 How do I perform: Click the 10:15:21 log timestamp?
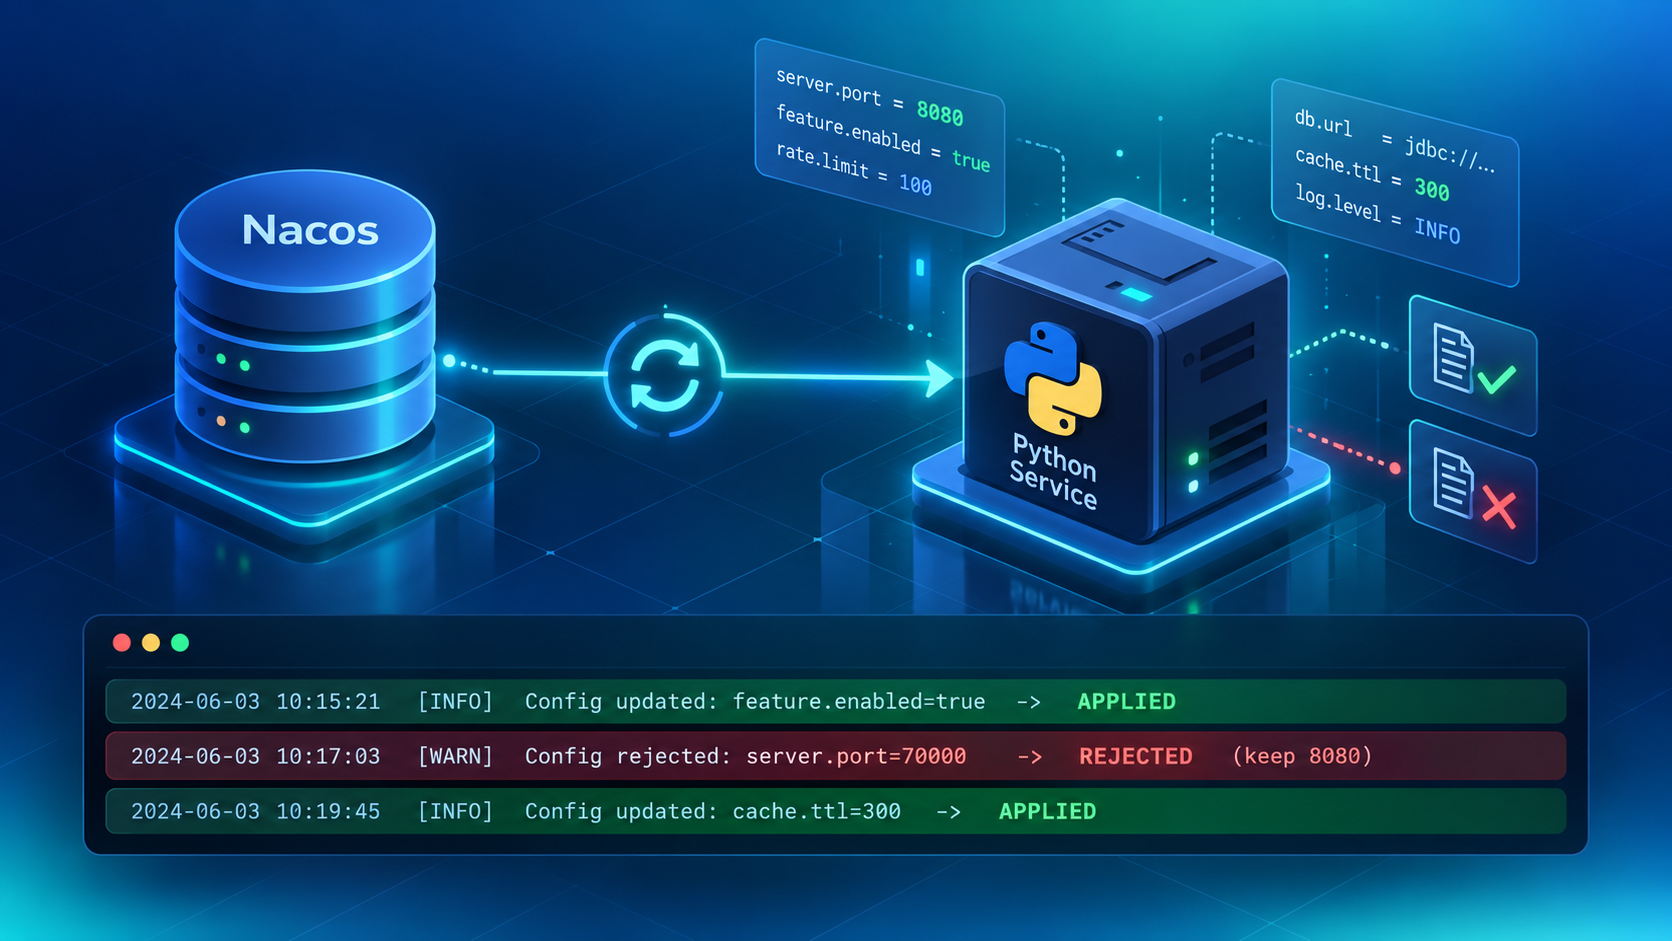point(256,702)
